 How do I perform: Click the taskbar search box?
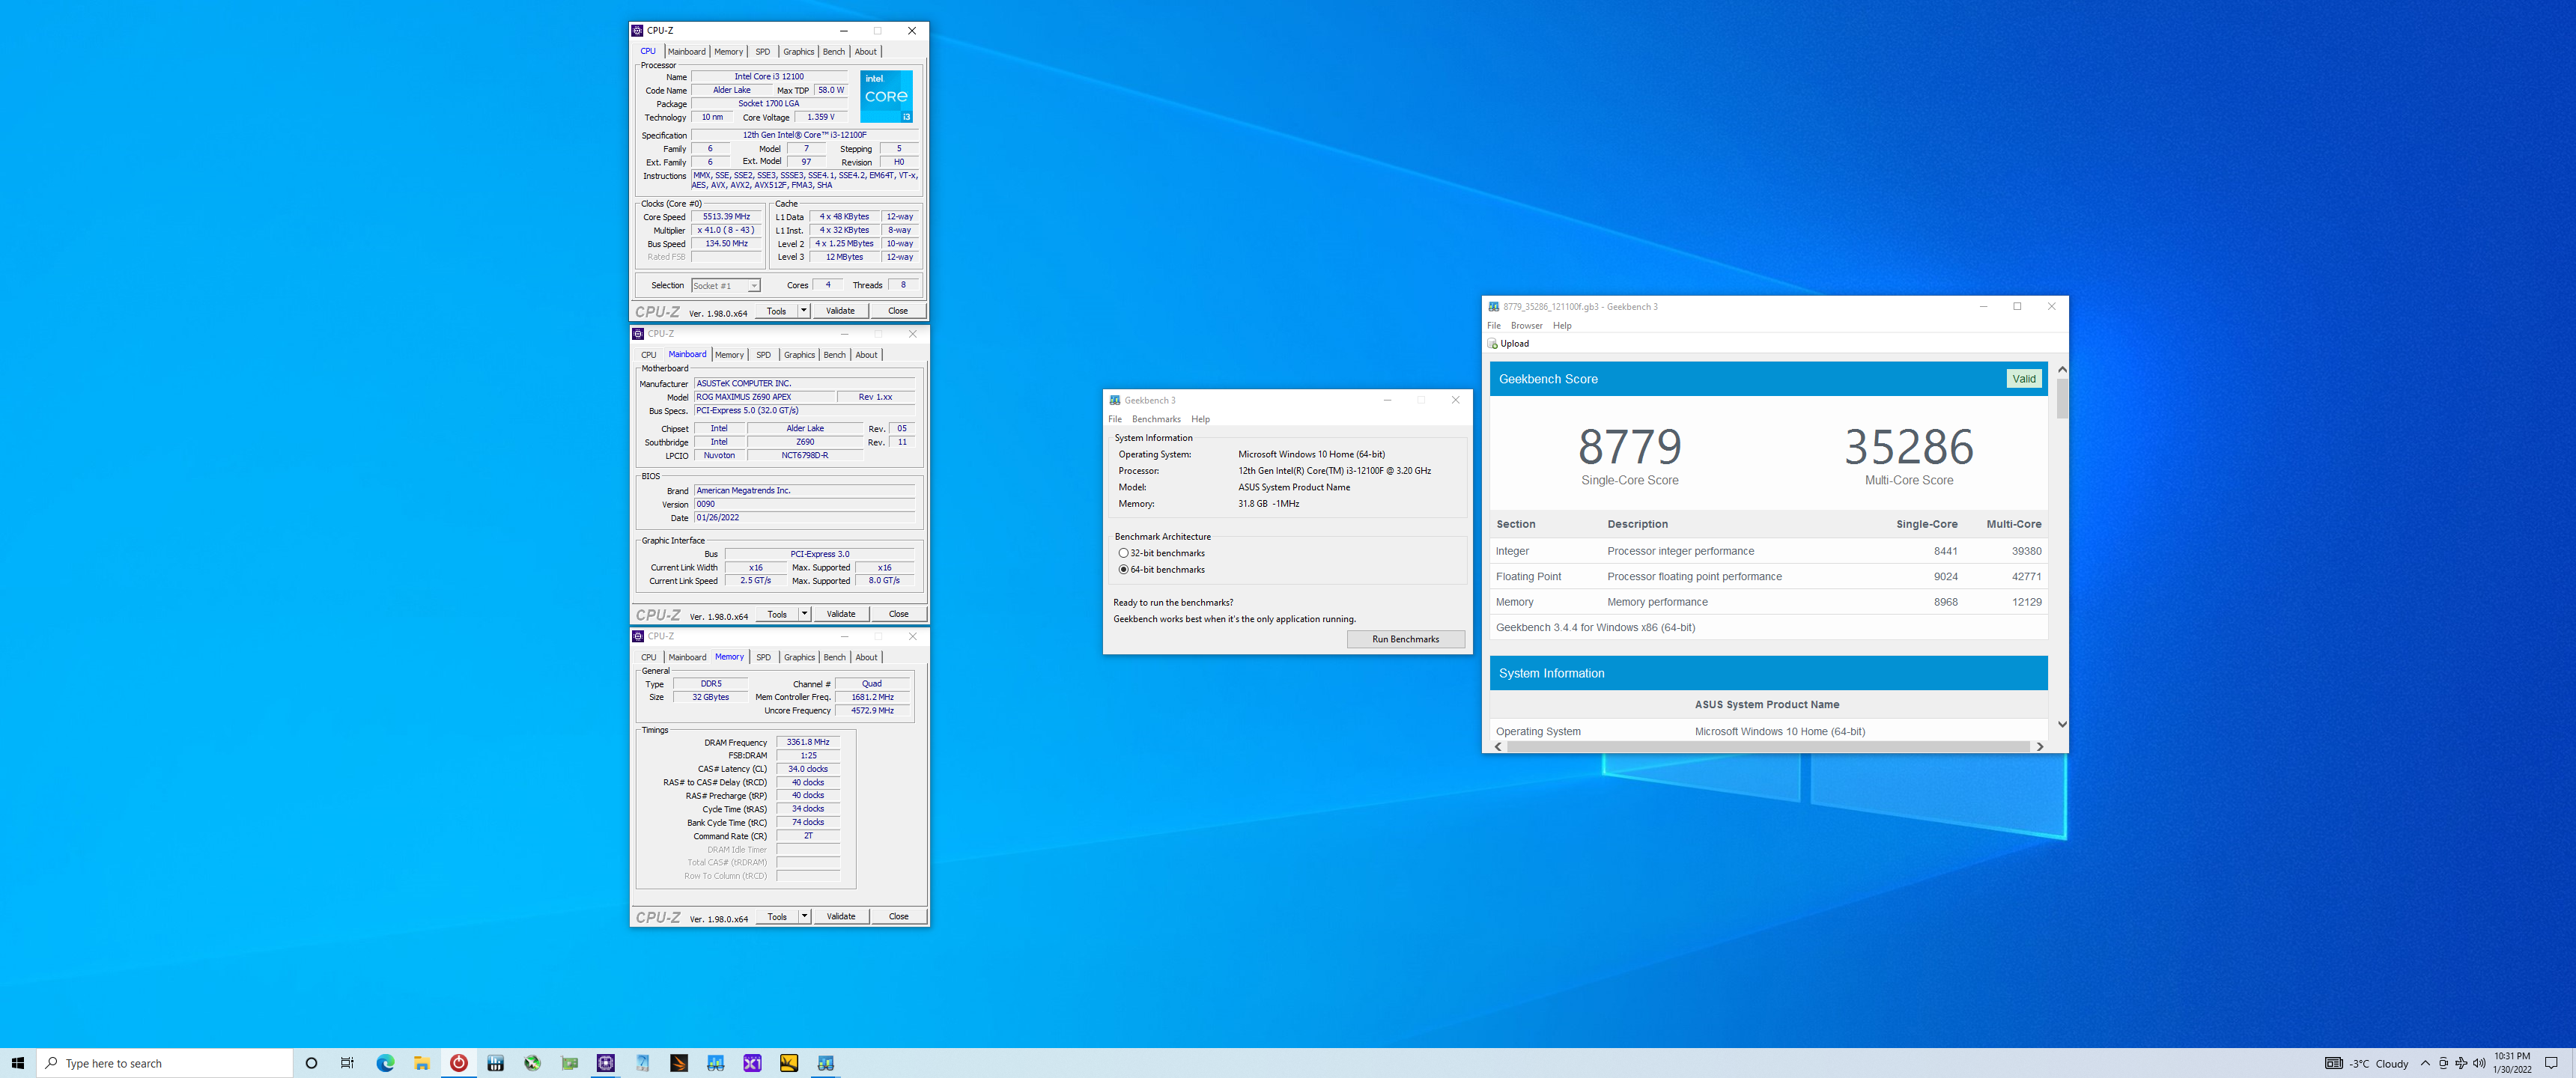click(165, 1063)
